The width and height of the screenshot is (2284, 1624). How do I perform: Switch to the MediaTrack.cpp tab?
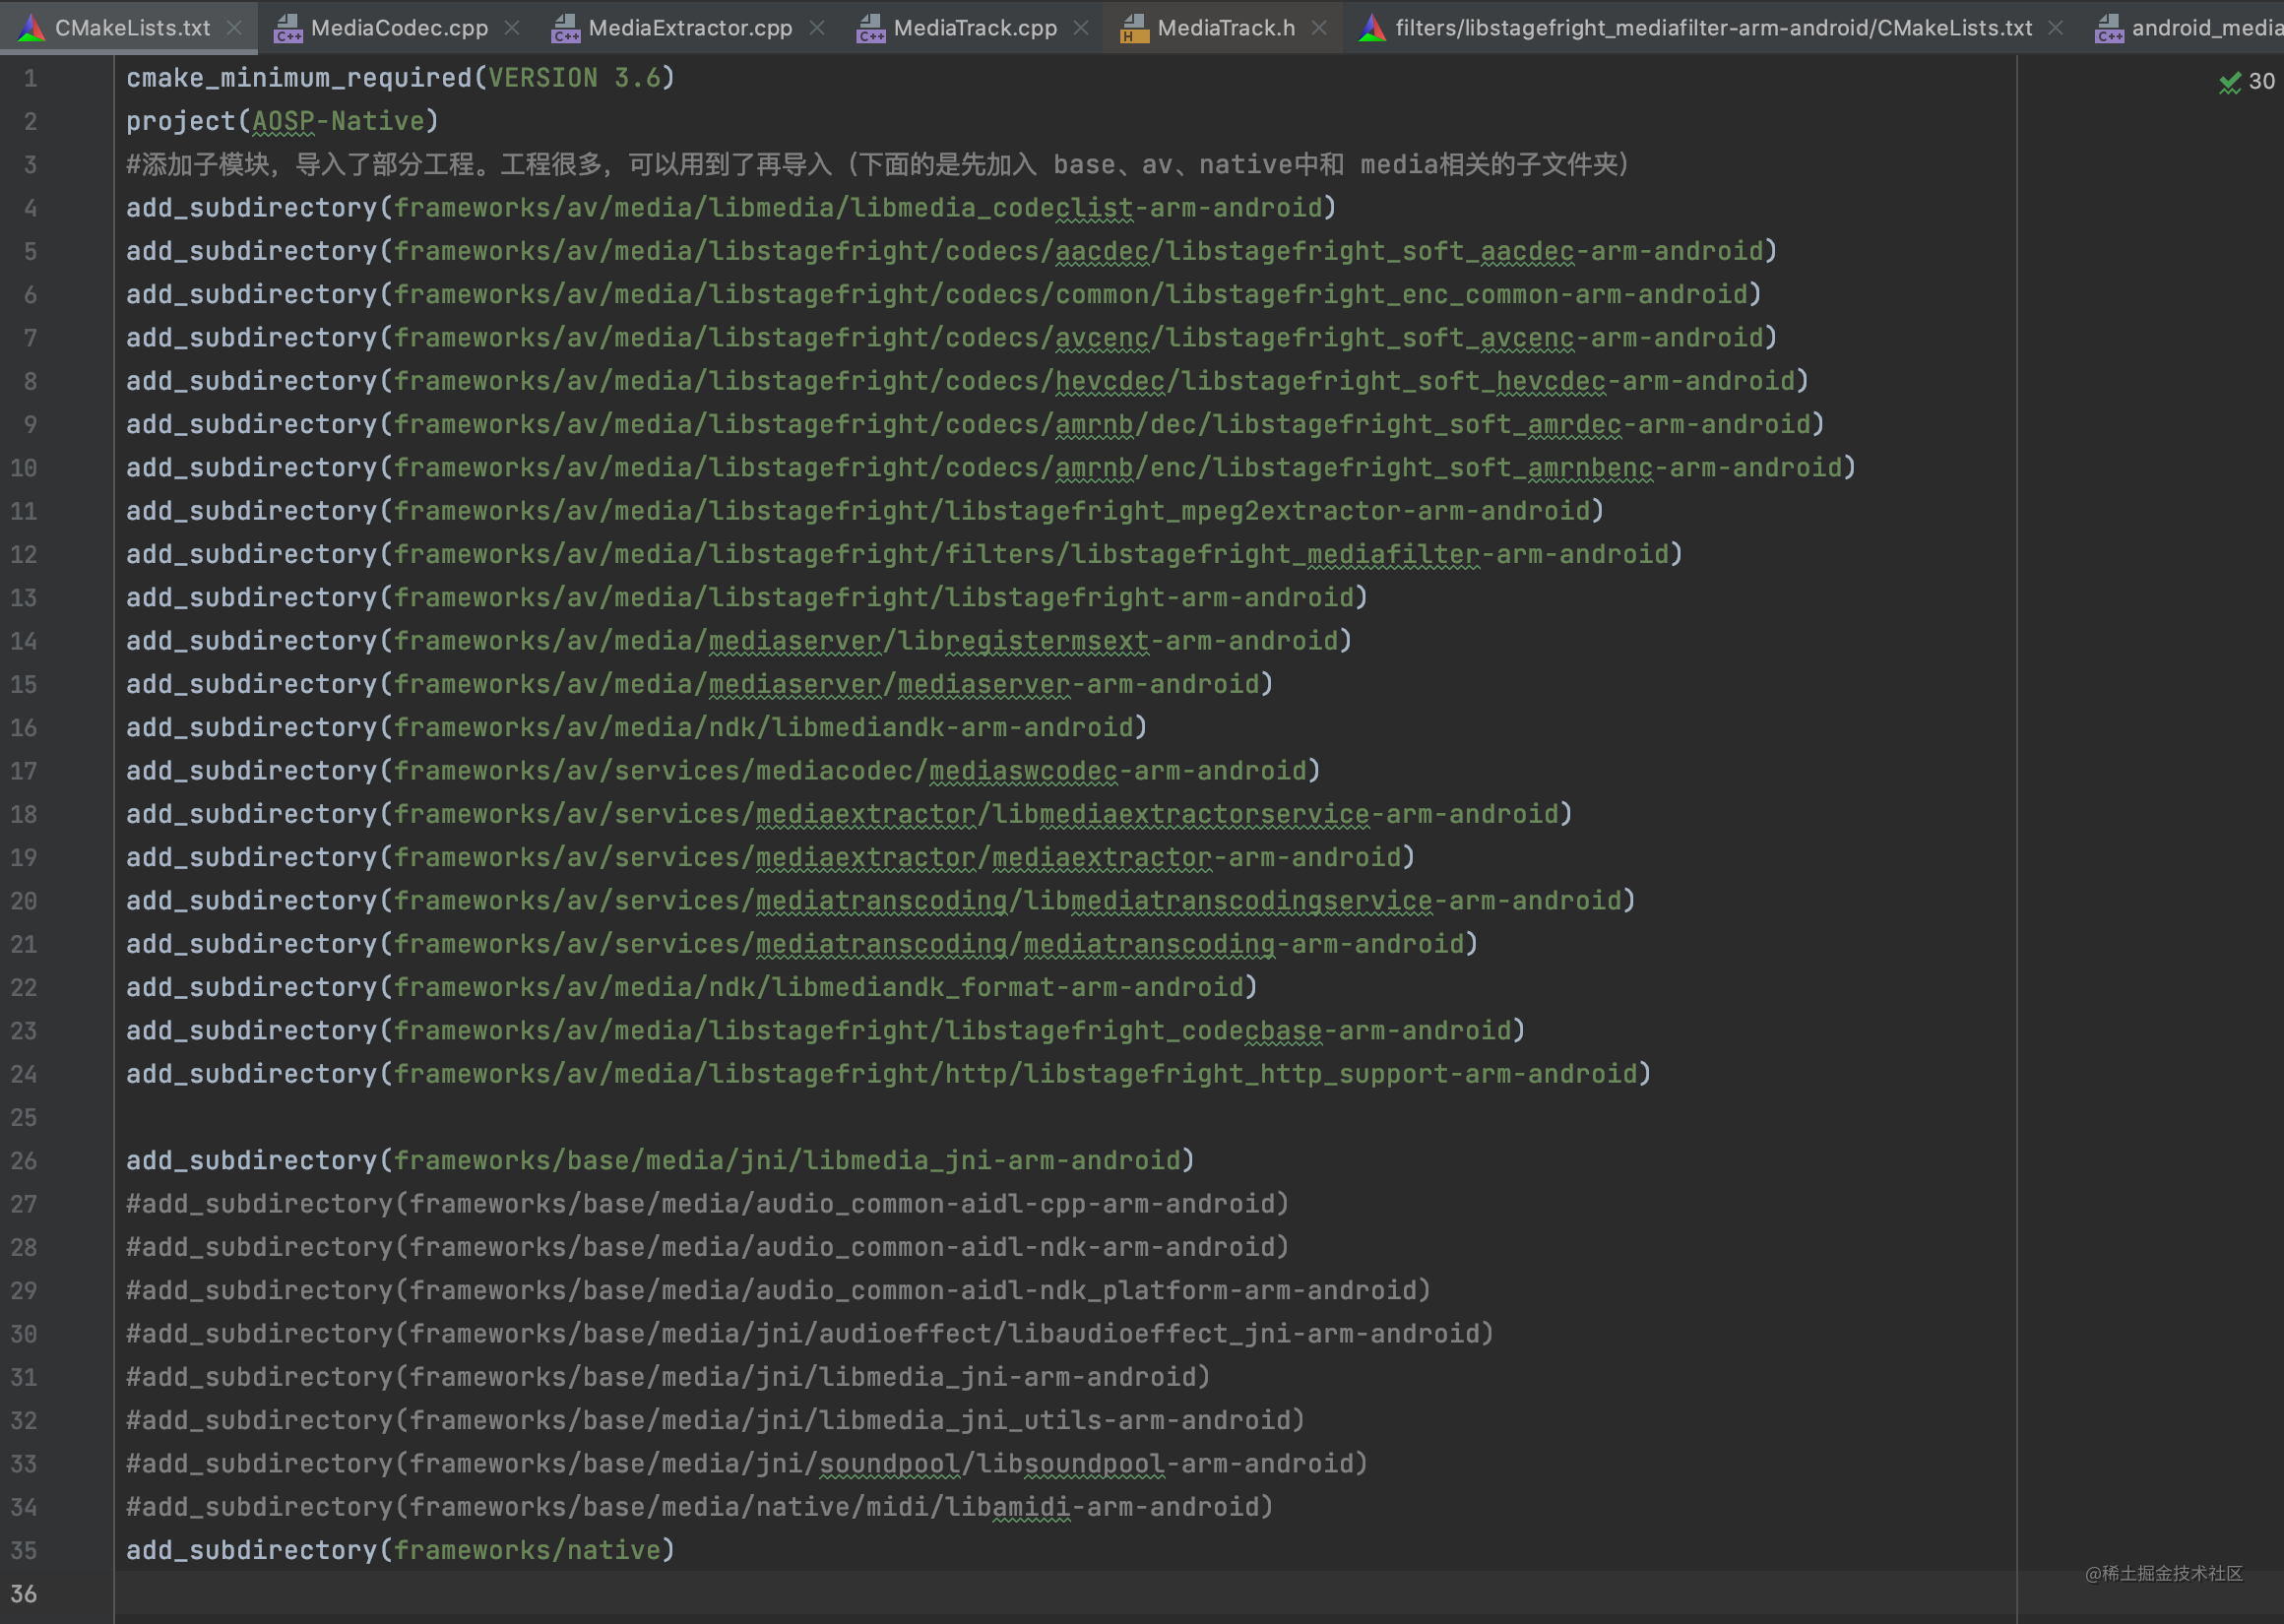(975, 27)
